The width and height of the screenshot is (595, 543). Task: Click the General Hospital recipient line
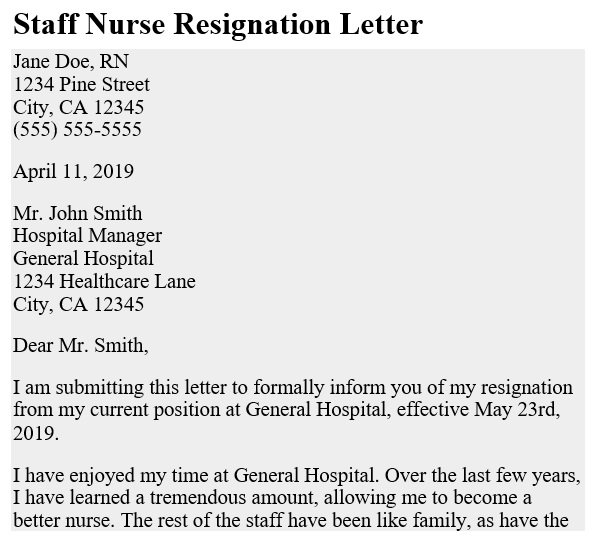tap(83, 258)
